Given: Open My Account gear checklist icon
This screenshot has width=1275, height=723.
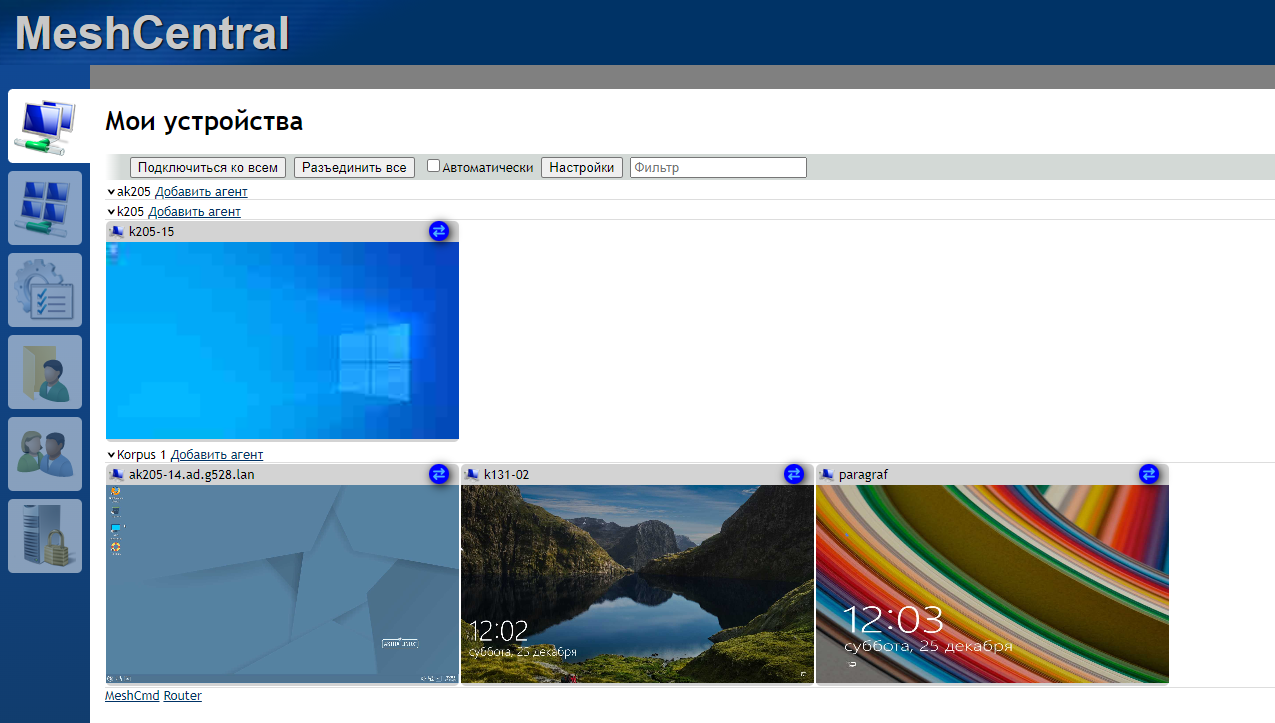Looking at the screenshot, I should tap(45, 290).
